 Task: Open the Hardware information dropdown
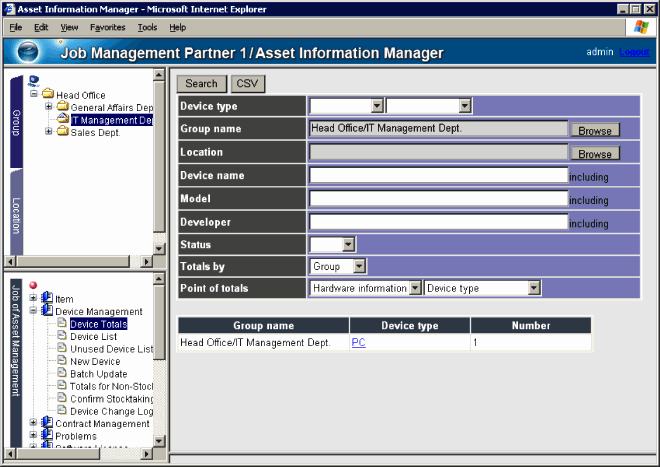tap(416, 288)
